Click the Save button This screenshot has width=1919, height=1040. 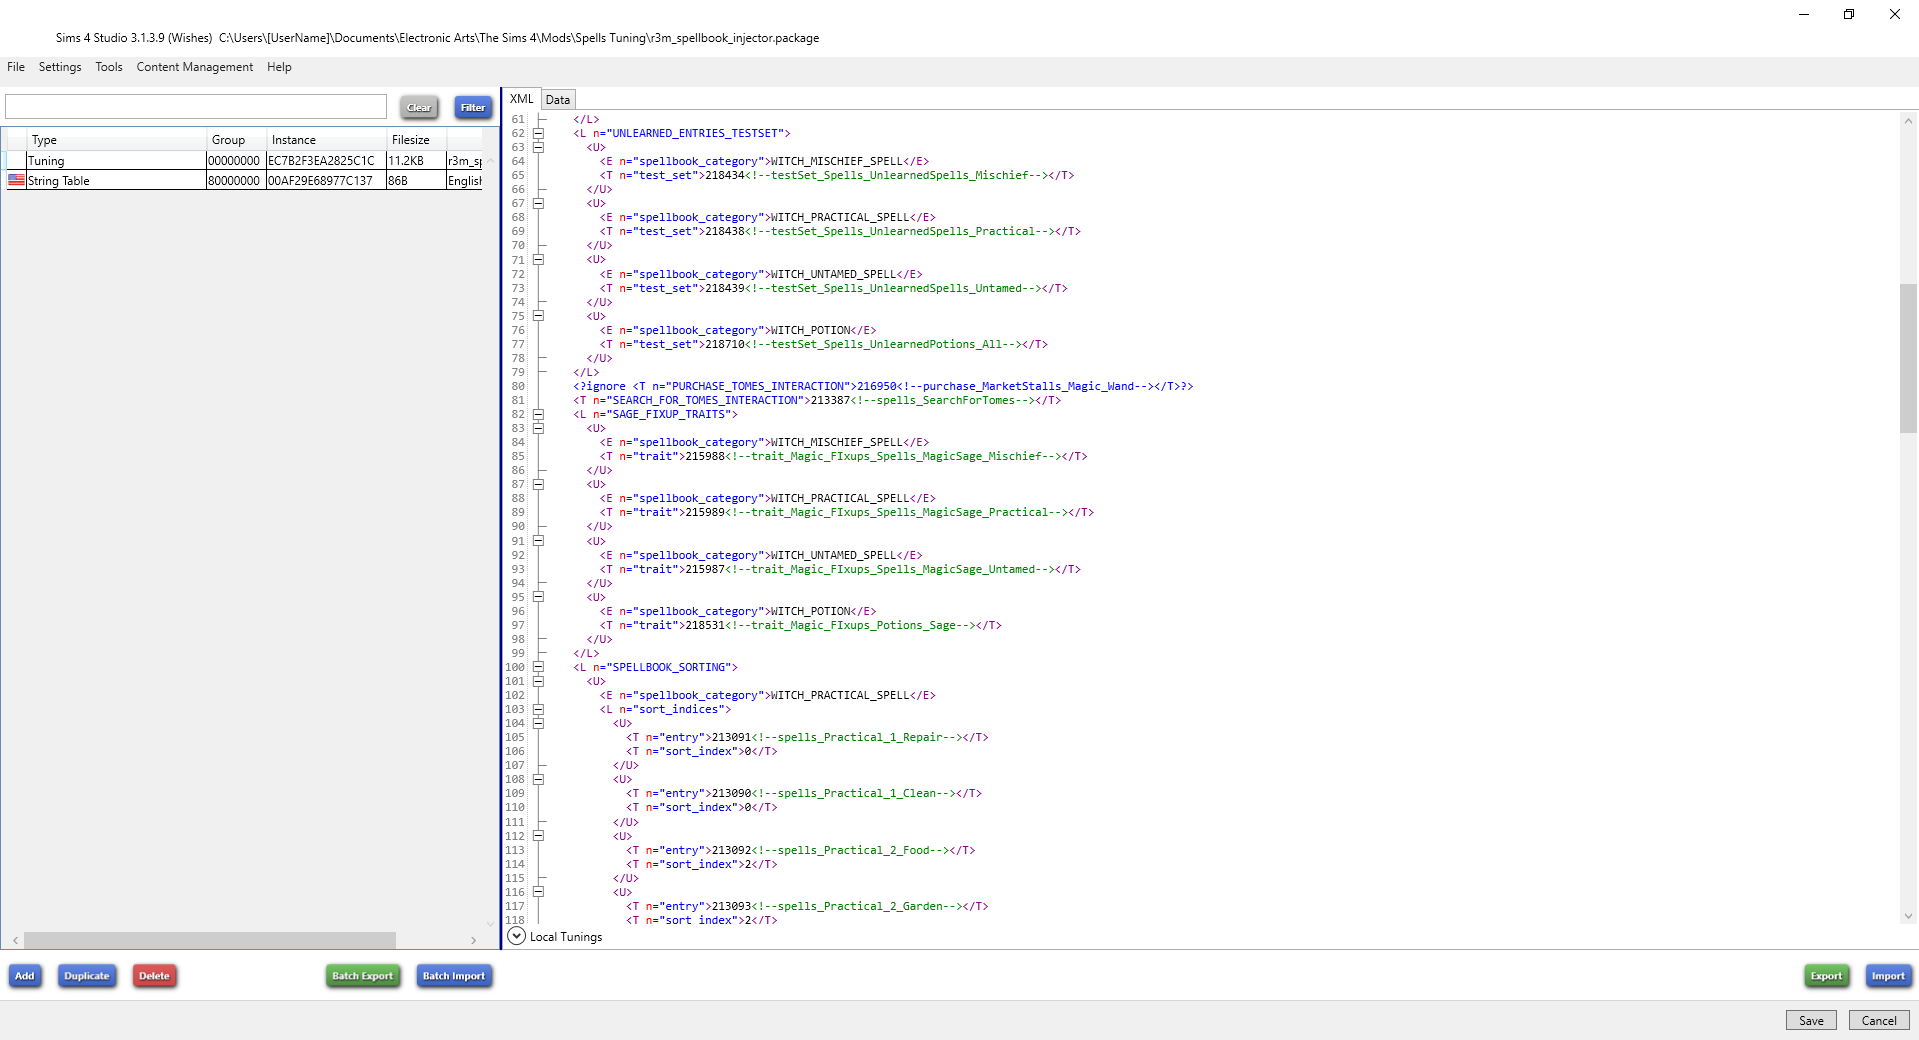(x=1810, y=1020)
